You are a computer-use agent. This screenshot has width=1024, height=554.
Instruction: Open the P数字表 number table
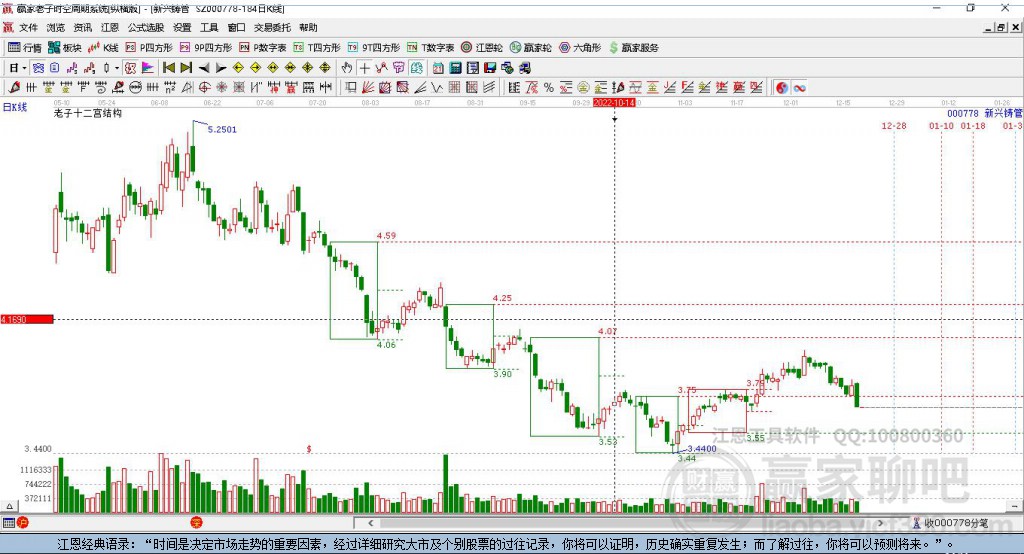(263, 48)
